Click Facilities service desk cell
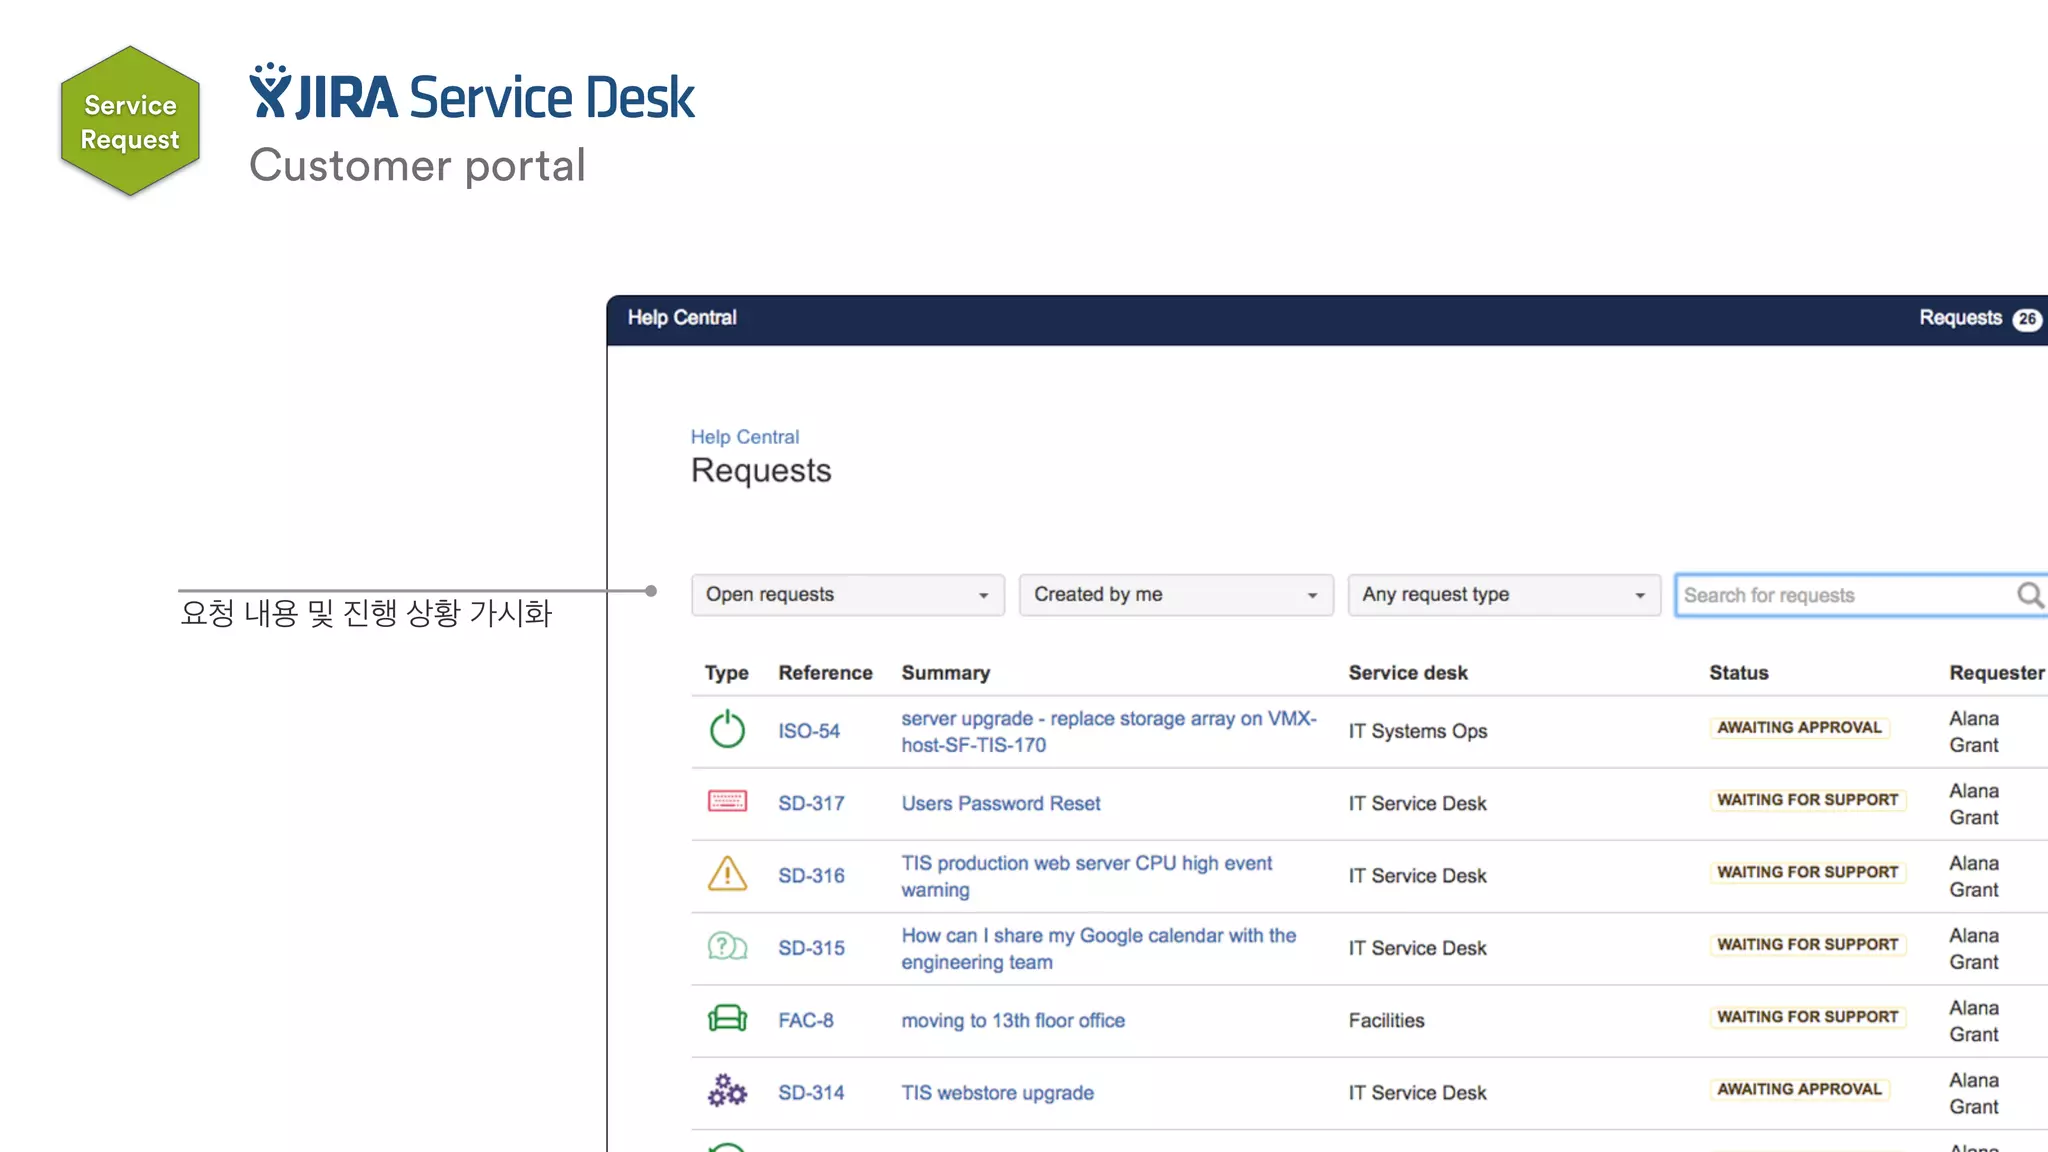2048x1152 pixels. pos(1386,1020)
